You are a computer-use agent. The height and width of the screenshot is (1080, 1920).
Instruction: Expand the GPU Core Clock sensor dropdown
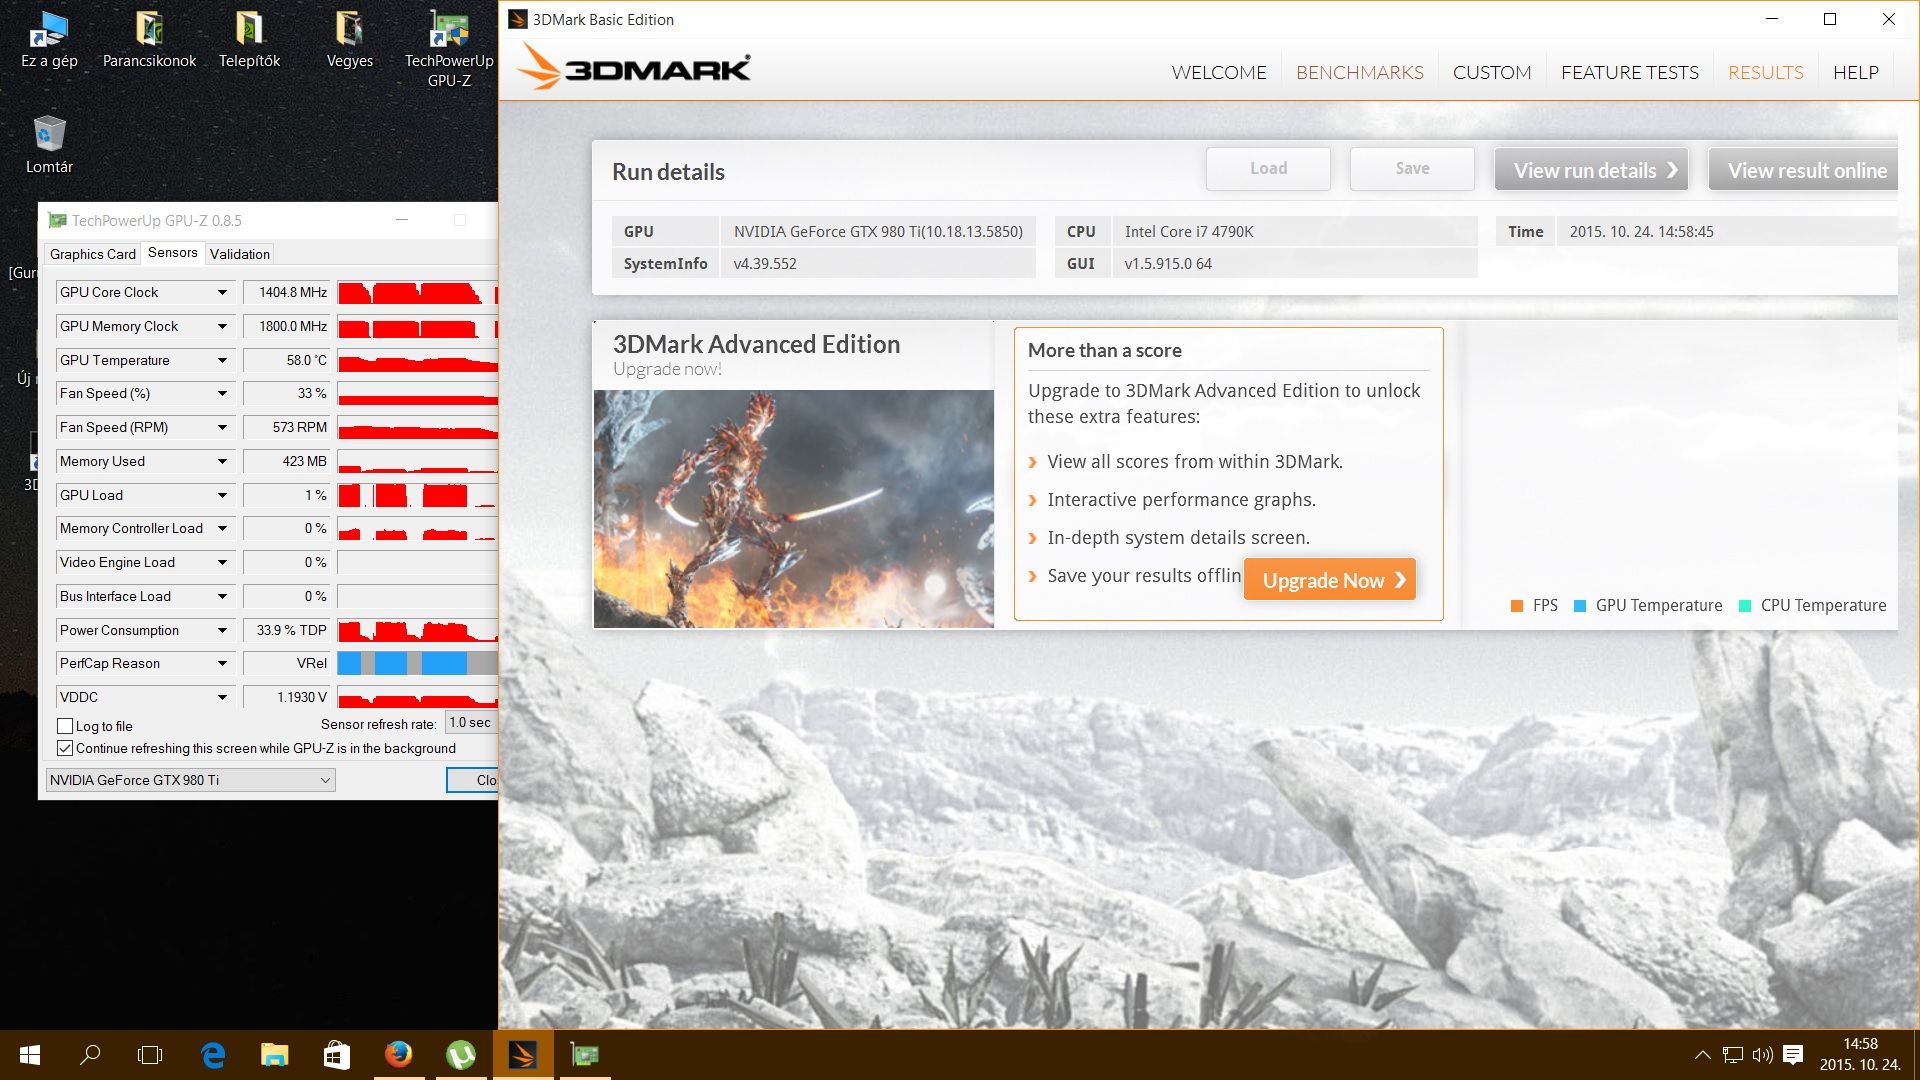point(222,292)
